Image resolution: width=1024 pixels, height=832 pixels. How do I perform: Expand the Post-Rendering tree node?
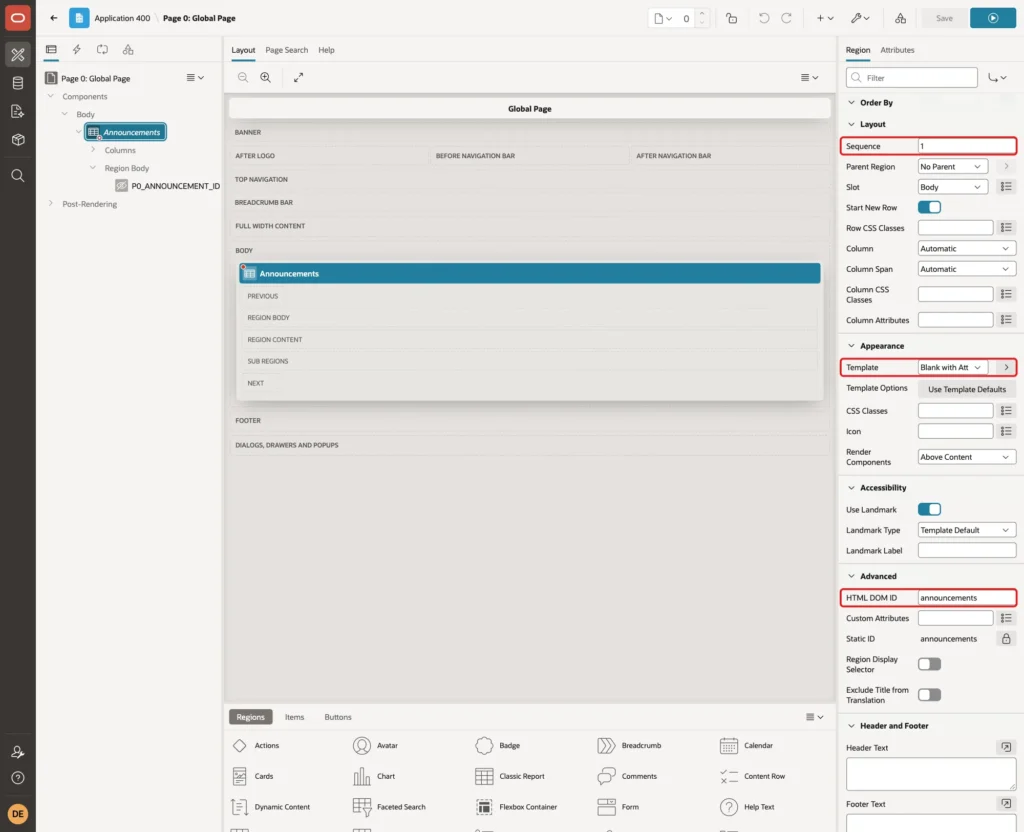pyautogui.click(x=50, y=204)
